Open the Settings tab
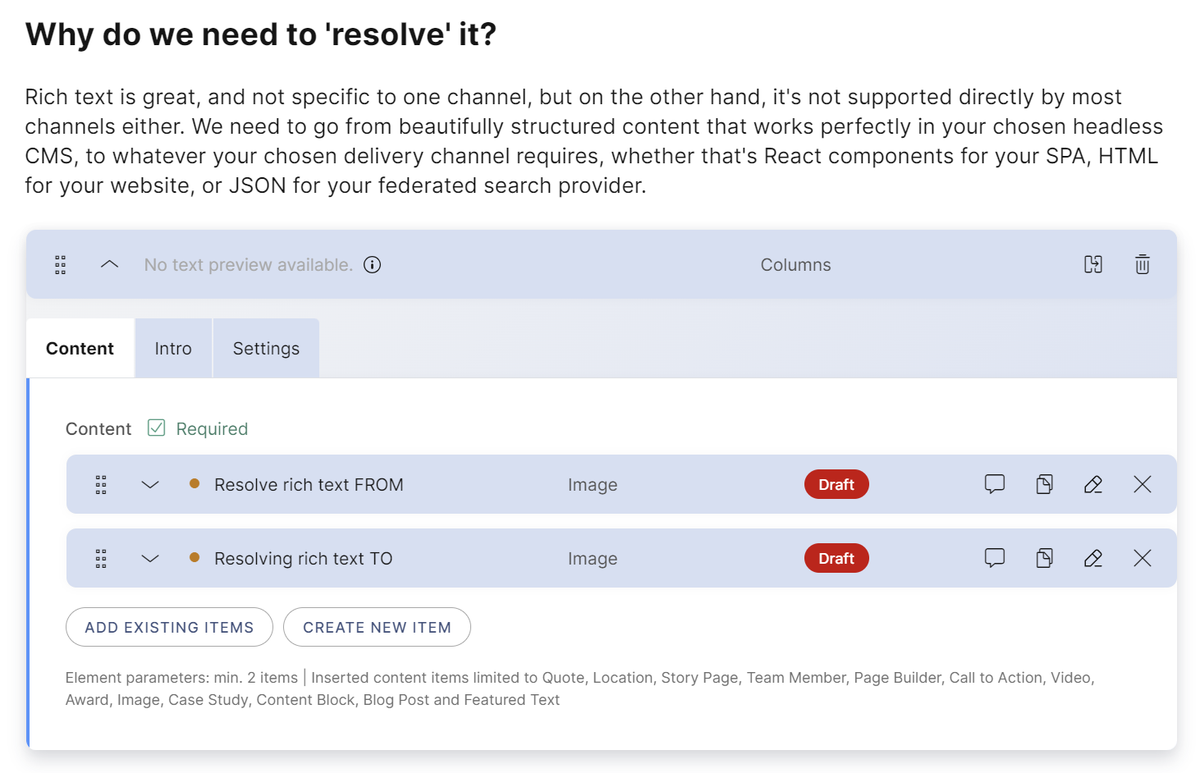This screenshot has width=1200, height=773. pyautogui.click(x=266, y=349)
